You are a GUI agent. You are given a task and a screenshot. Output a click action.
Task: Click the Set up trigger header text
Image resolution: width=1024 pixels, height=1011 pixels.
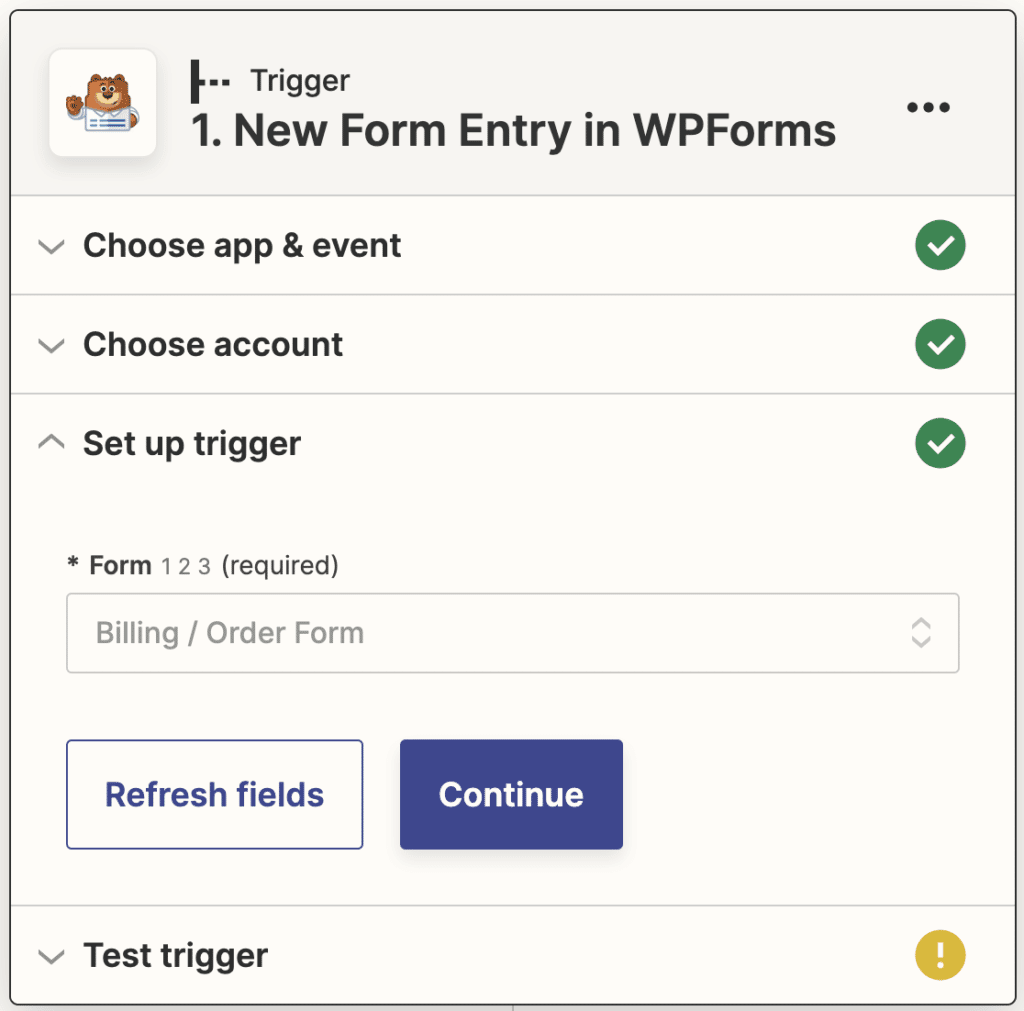191,443
